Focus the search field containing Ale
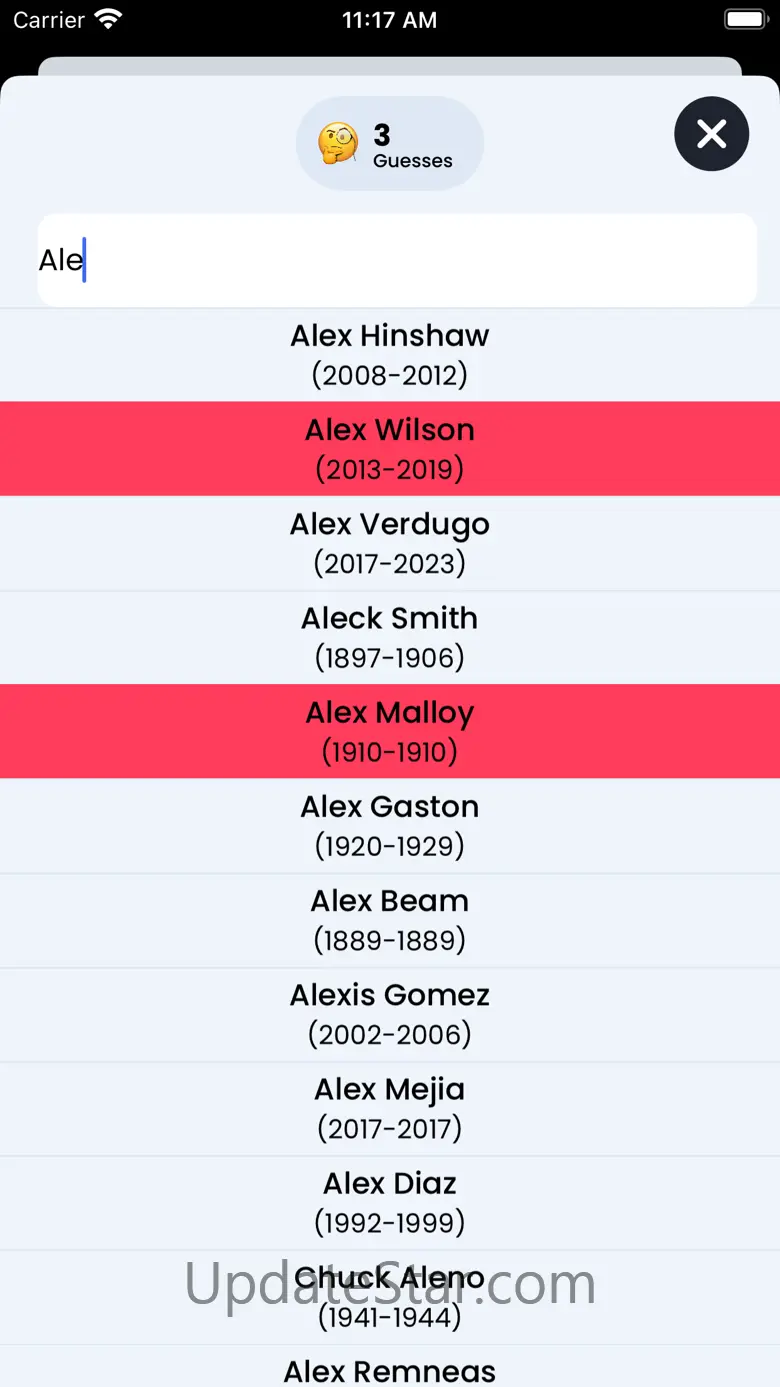 click(x=397, y=260)
